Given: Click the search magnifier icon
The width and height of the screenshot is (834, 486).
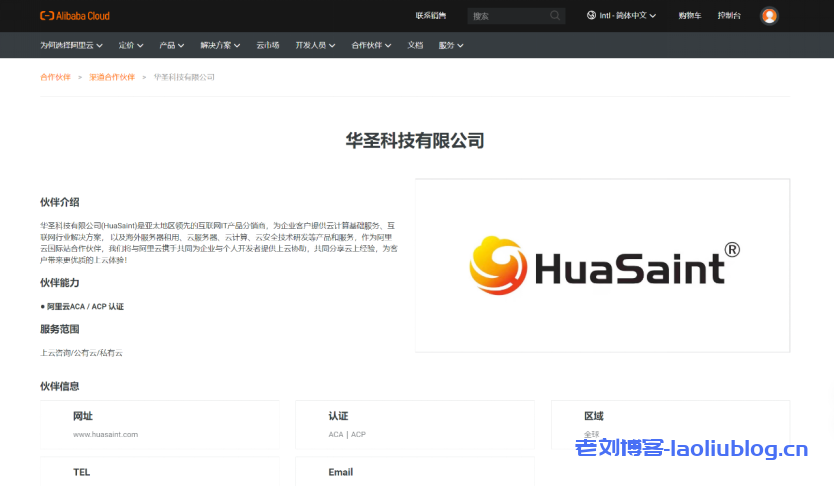Looking at the screenshot, I should point(555,16).
